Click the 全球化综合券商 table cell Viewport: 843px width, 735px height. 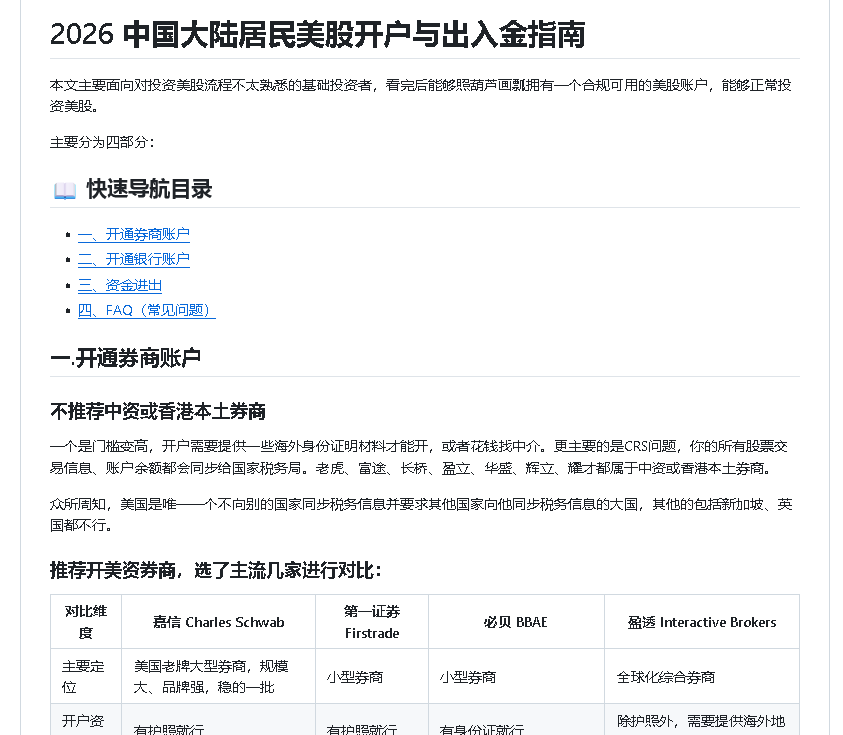point(702,676)
